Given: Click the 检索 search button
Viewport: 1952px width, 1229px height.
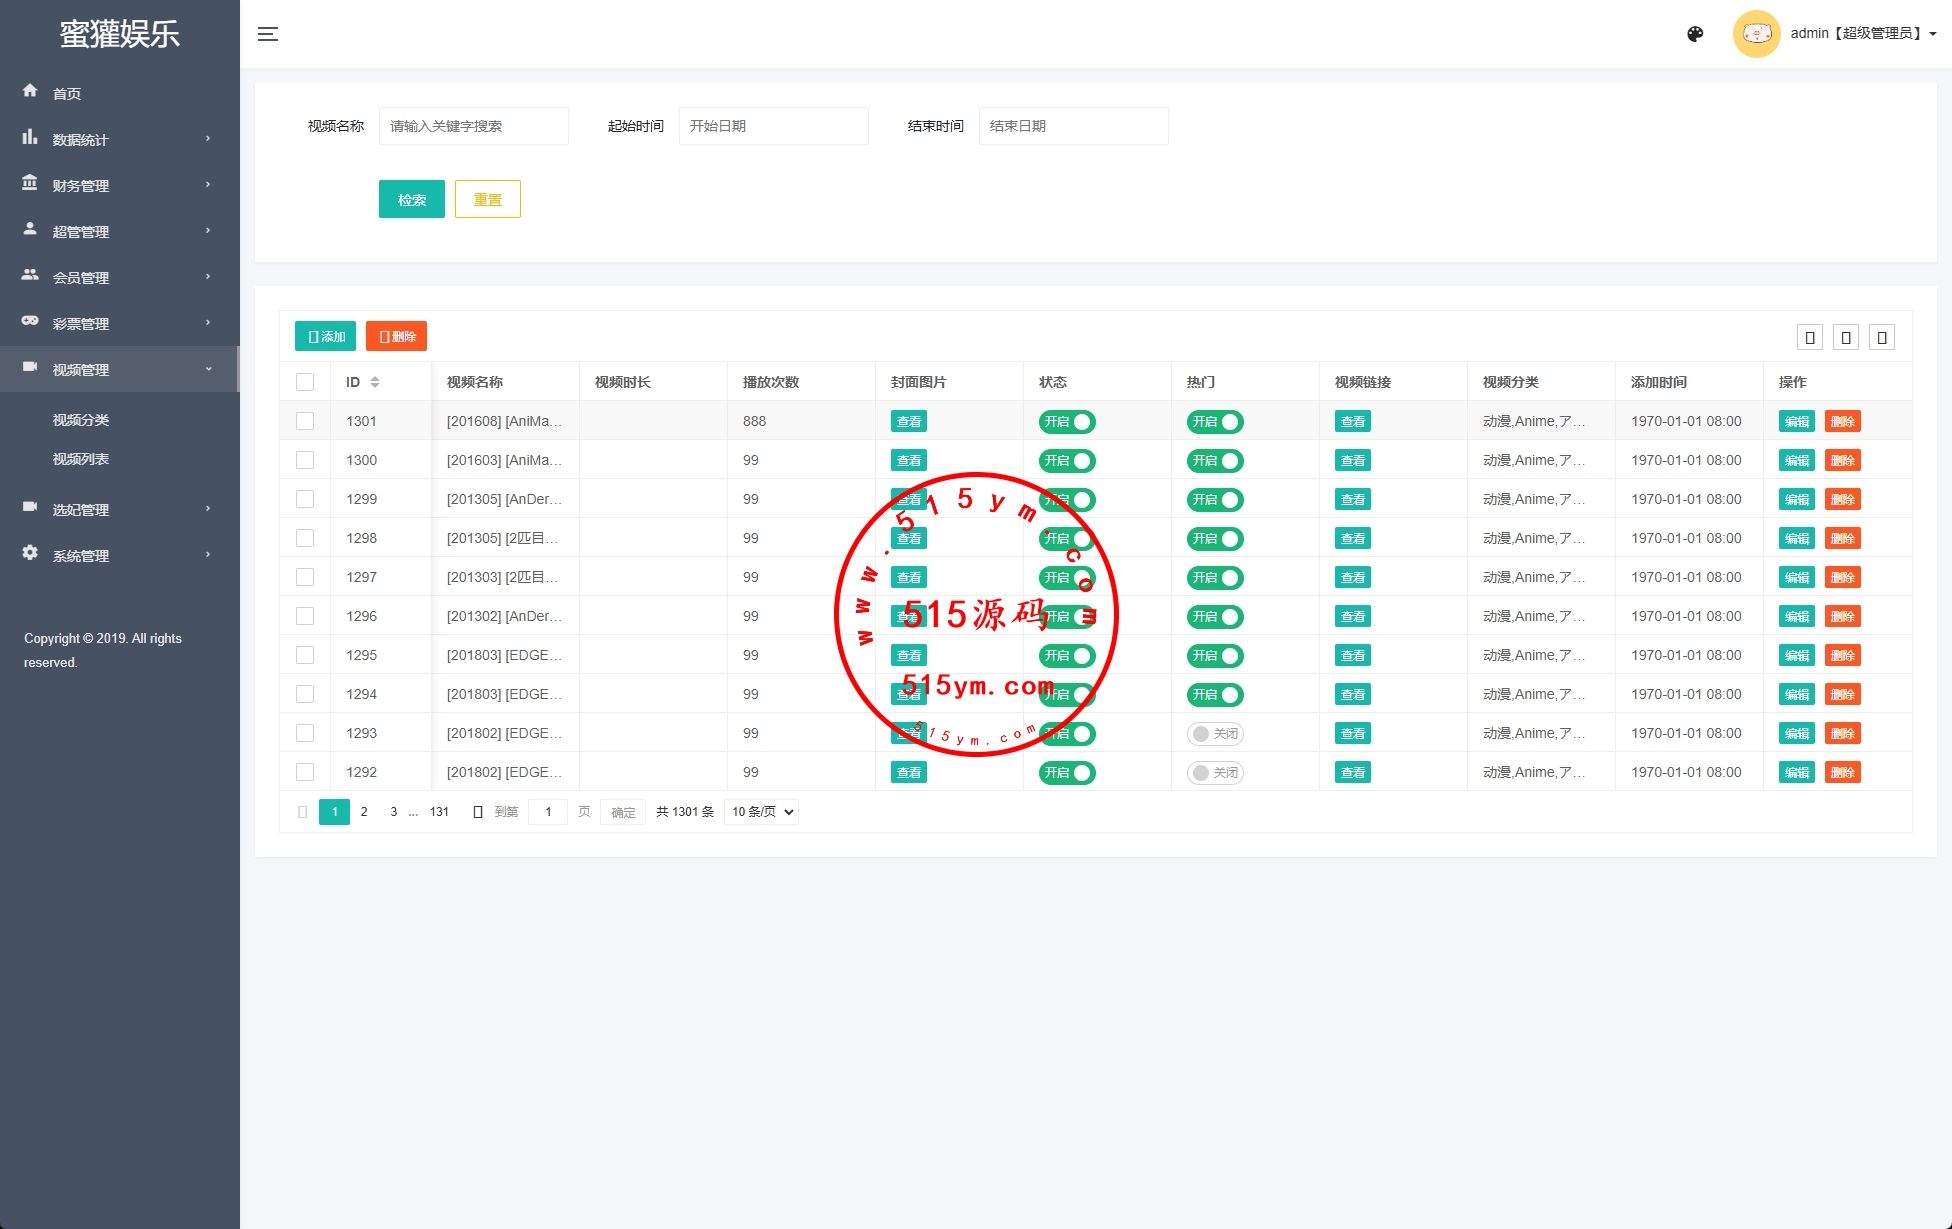Looking at the screenshot, I should 411,199.
